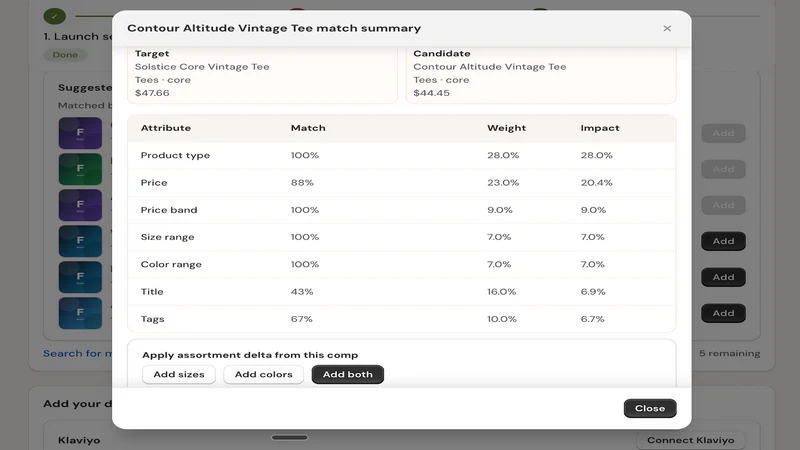Click the Connect Klaviyo button
This screenshot has height=450, width=800.
(x=690, y=440)
